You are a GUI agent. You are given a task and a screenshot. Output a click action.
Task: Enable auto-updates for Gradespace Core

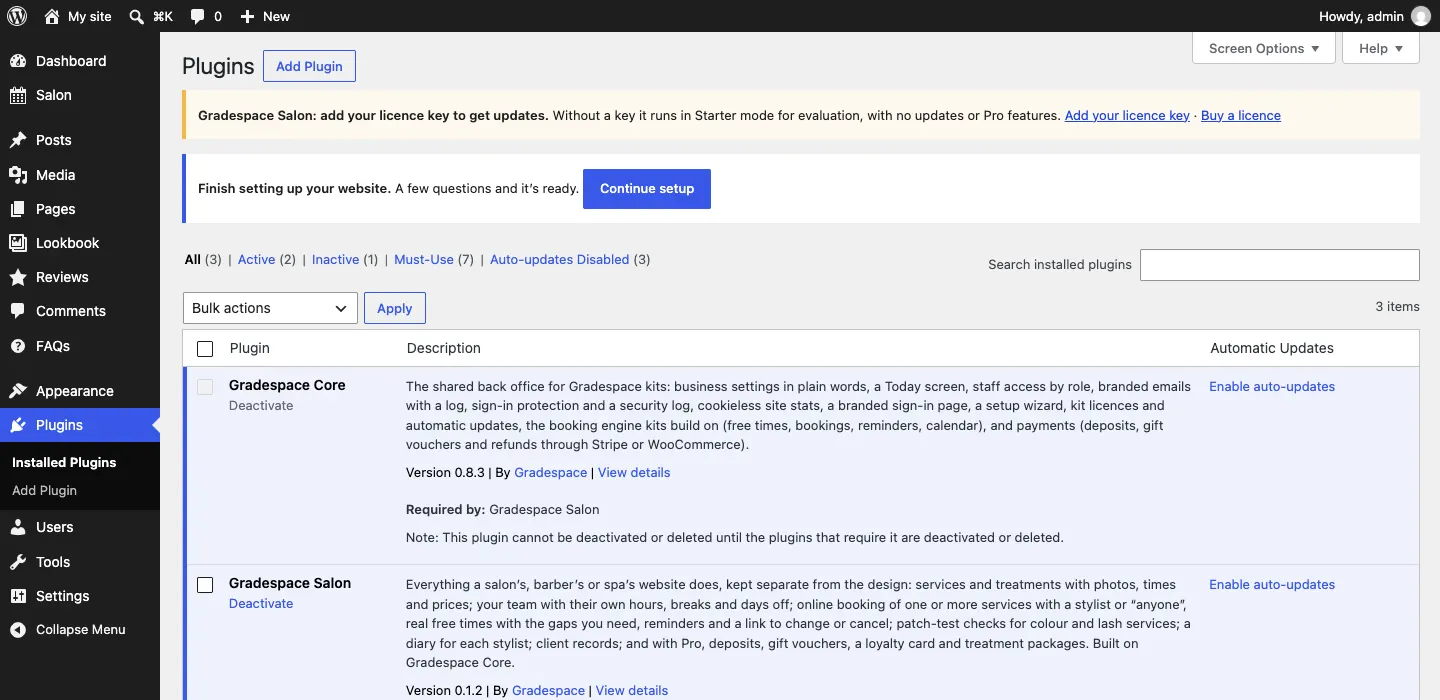pyautogui.click(x=1272, y=386)
